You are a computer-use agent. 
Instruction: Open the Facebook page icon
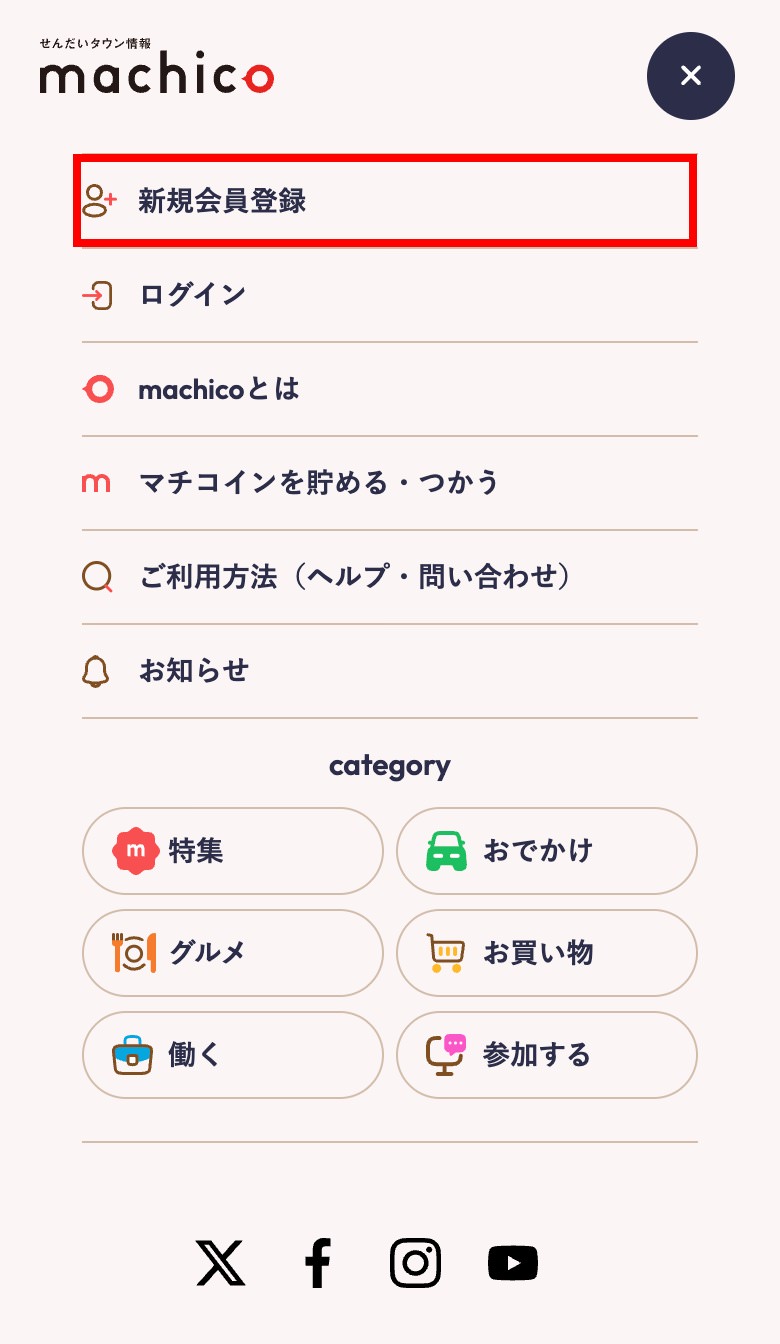click(317, 1262)
